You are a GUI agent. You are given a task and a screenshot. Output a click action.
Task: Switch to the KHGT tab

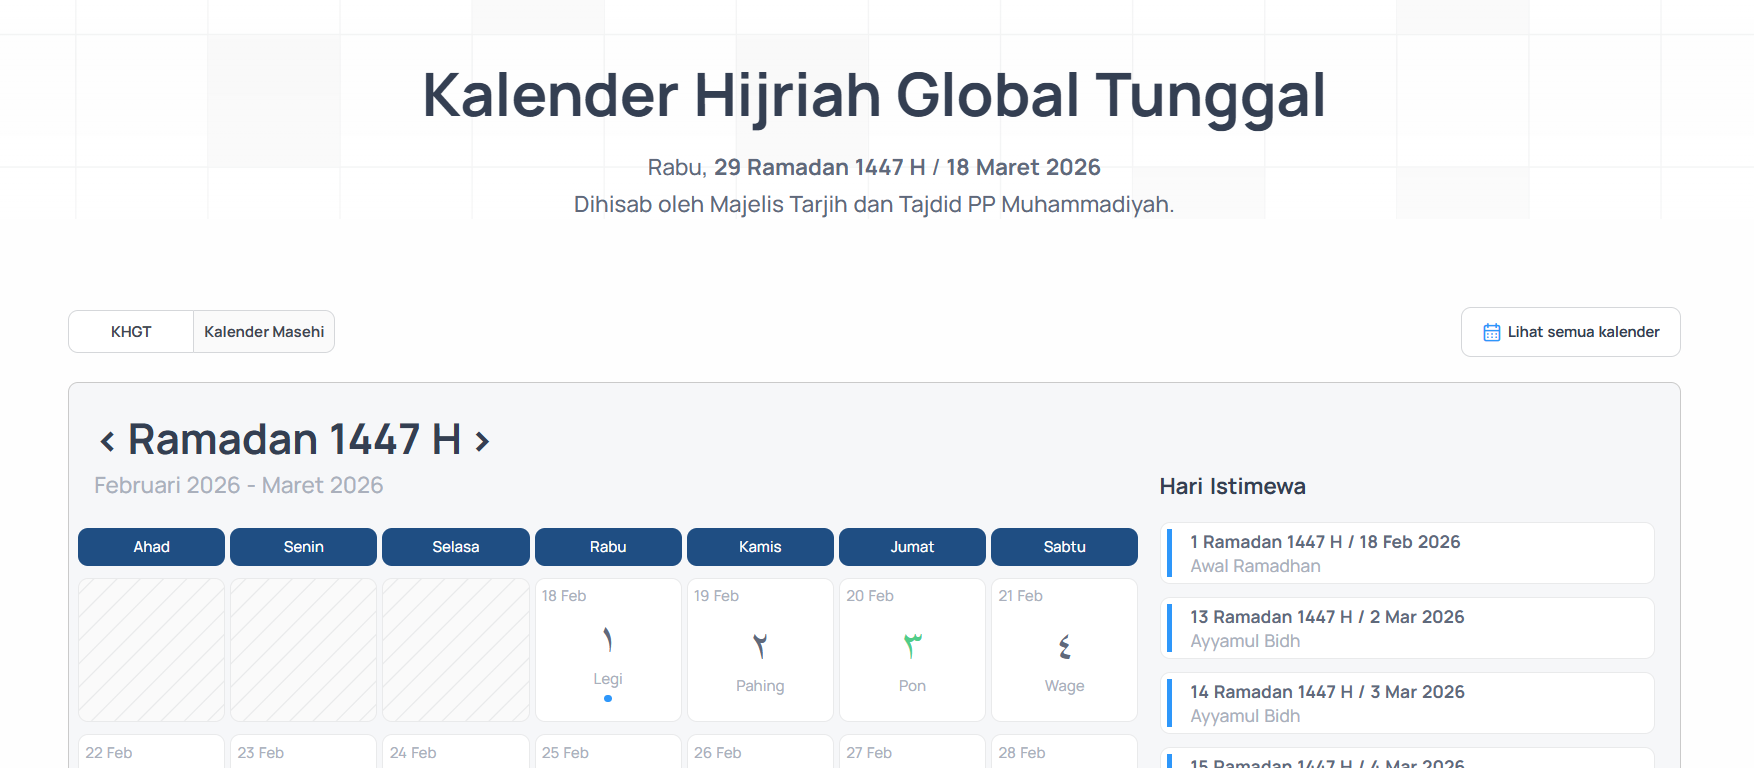131,332
